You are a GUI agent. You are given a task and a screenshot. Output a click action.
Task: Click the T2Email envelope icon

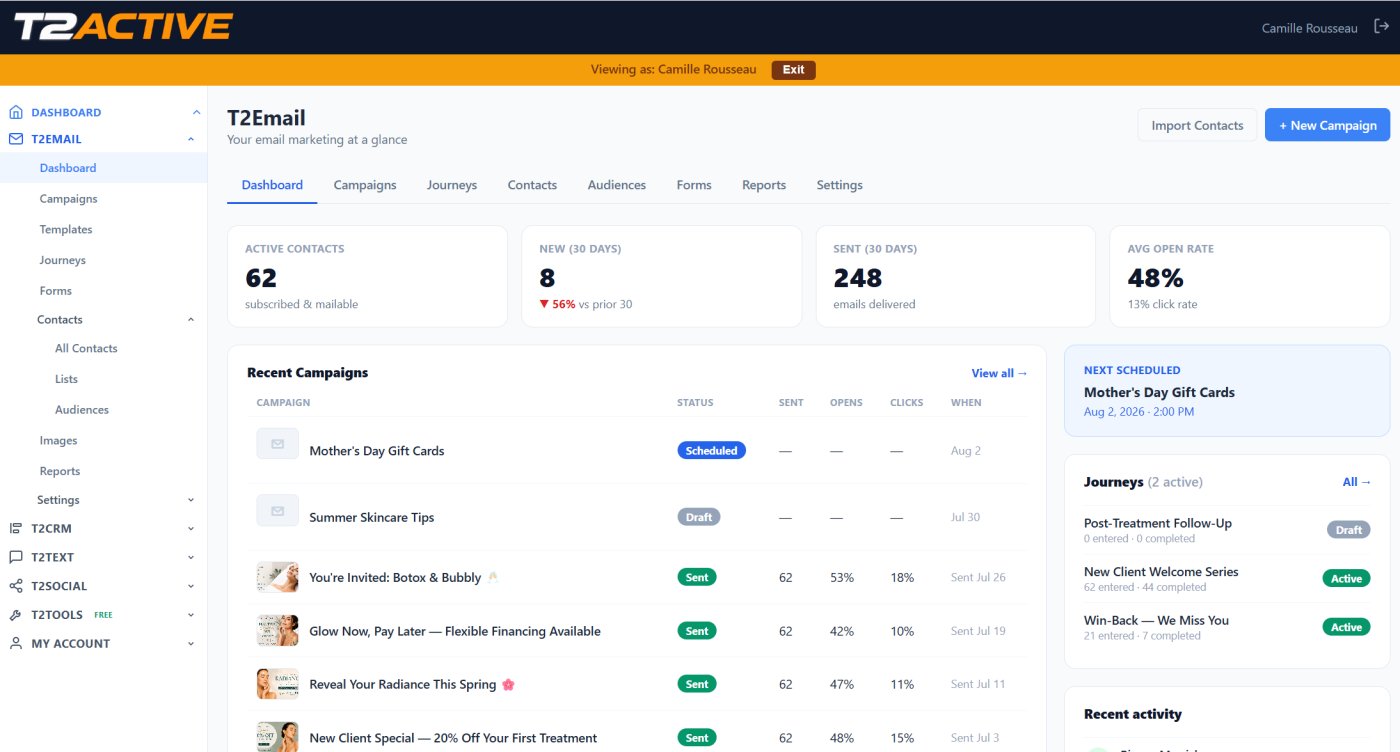16,139
